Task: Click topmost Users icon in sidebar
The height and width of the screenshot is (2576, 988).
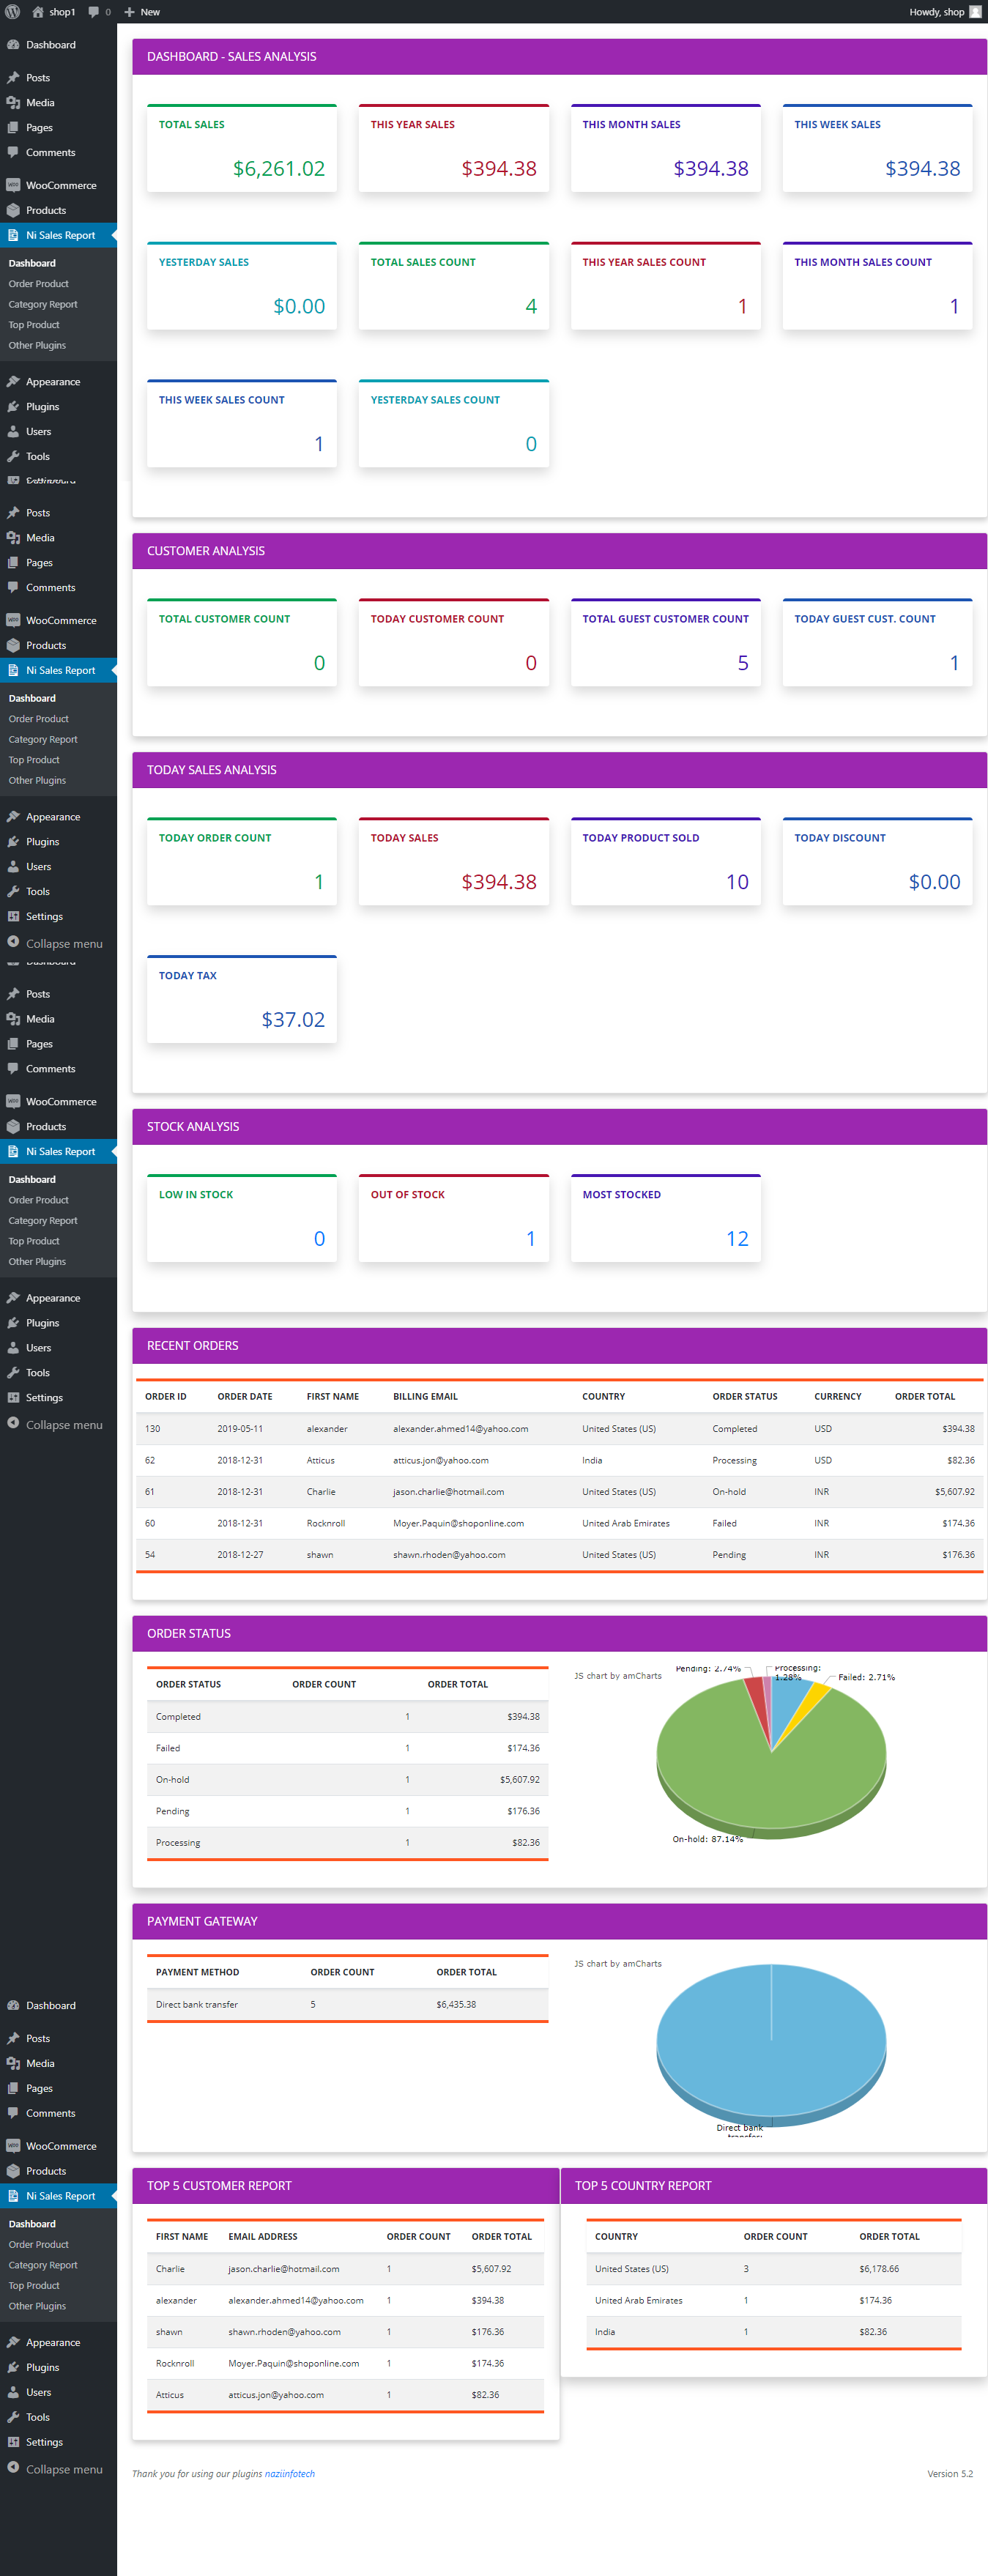Action: tap(13, 432)
